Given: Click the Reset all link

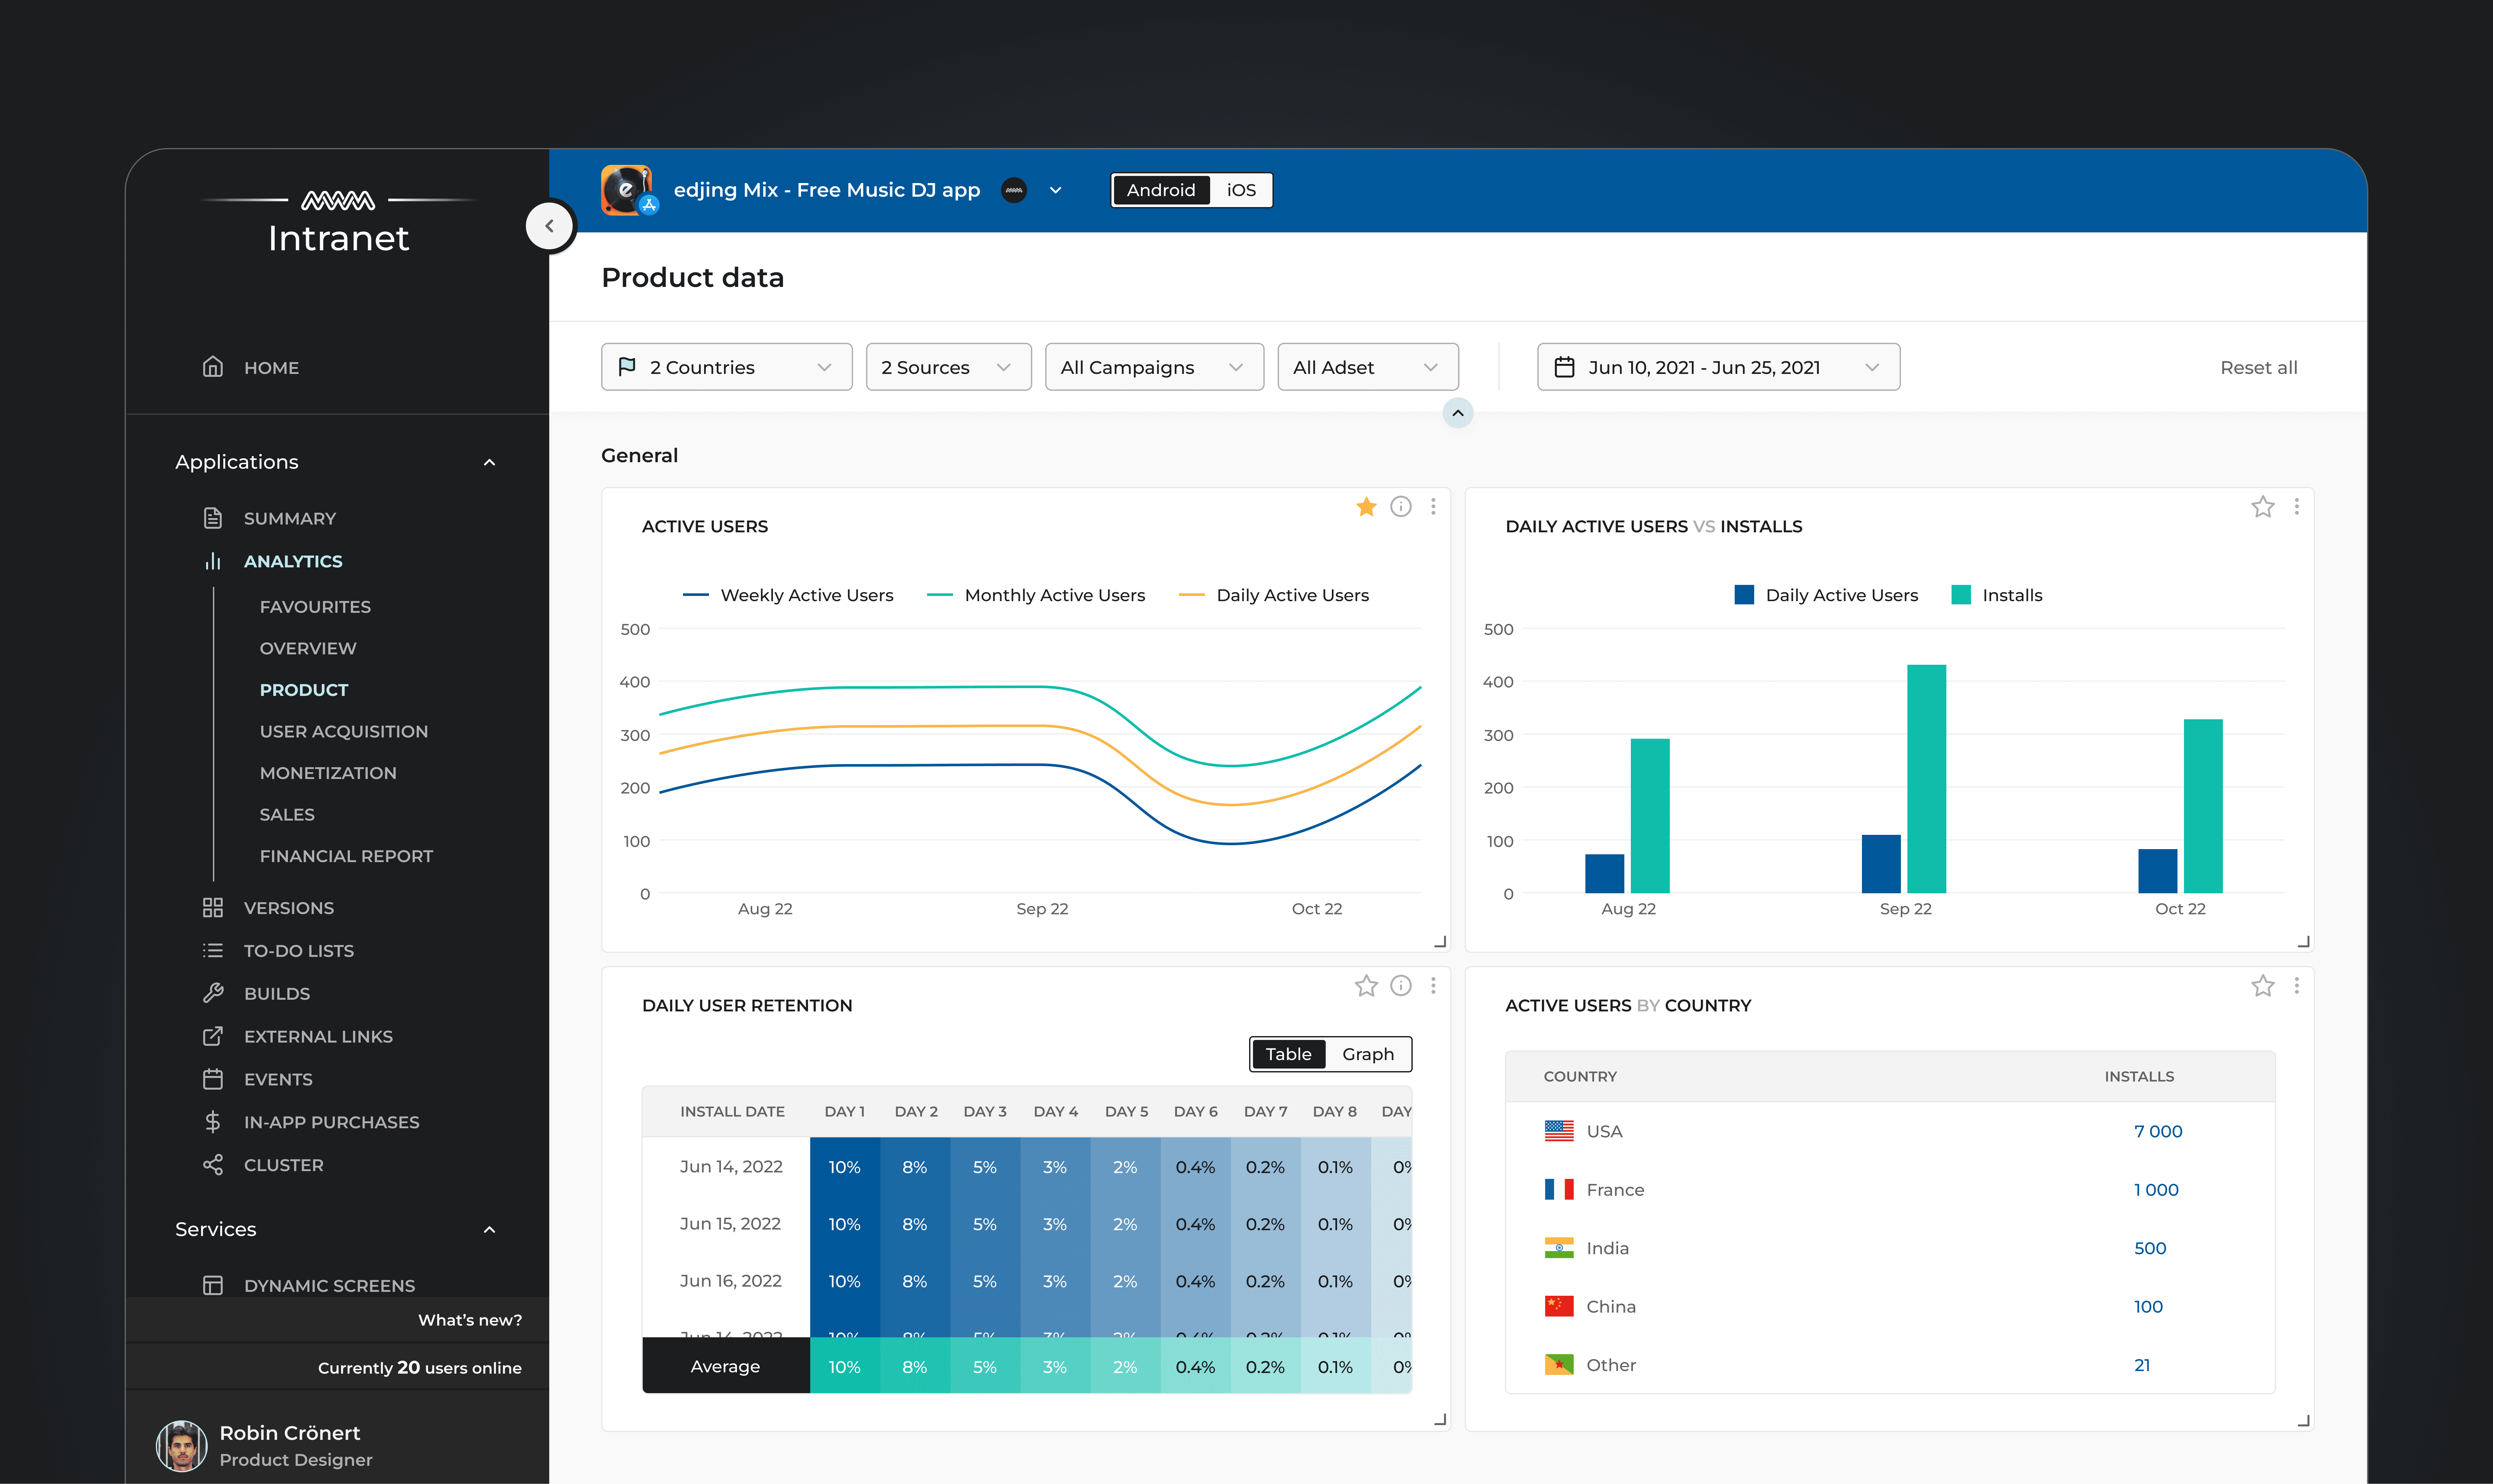Looking at the screenshot, I should (2258, 367).
